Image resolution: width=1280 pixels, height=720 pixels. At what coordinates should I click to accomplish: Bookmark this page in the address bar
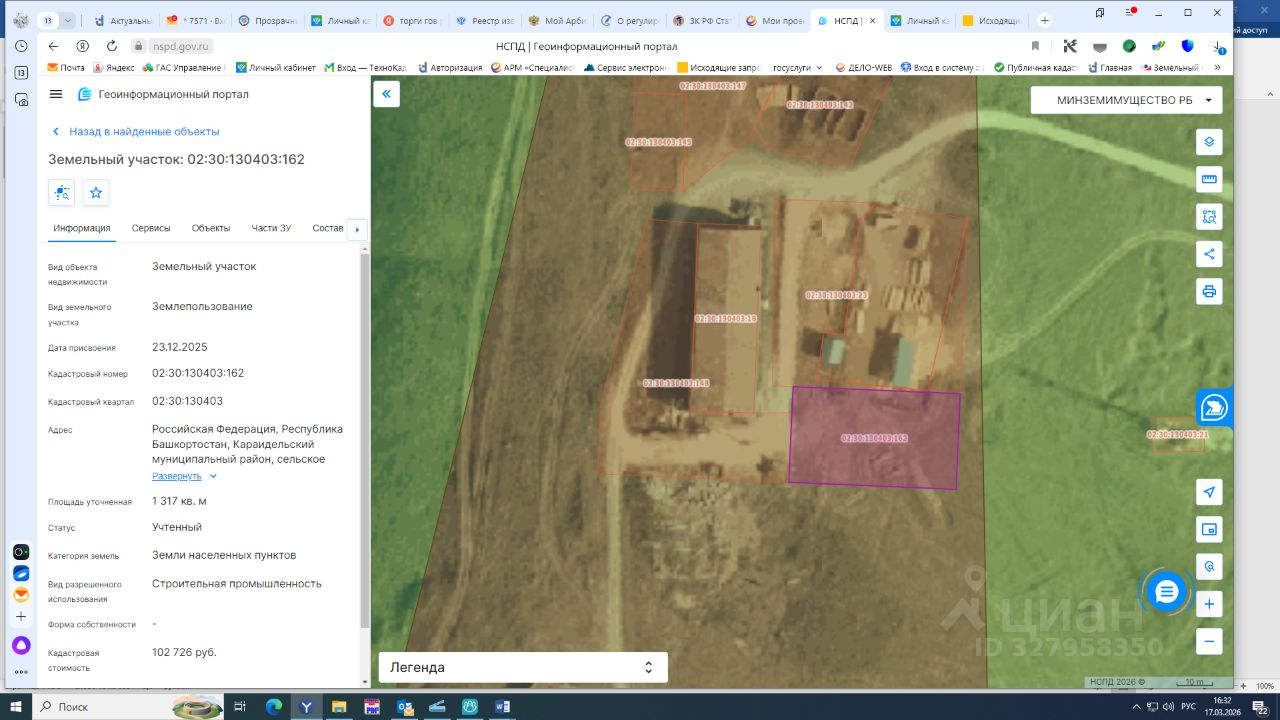click(1035, 46)
